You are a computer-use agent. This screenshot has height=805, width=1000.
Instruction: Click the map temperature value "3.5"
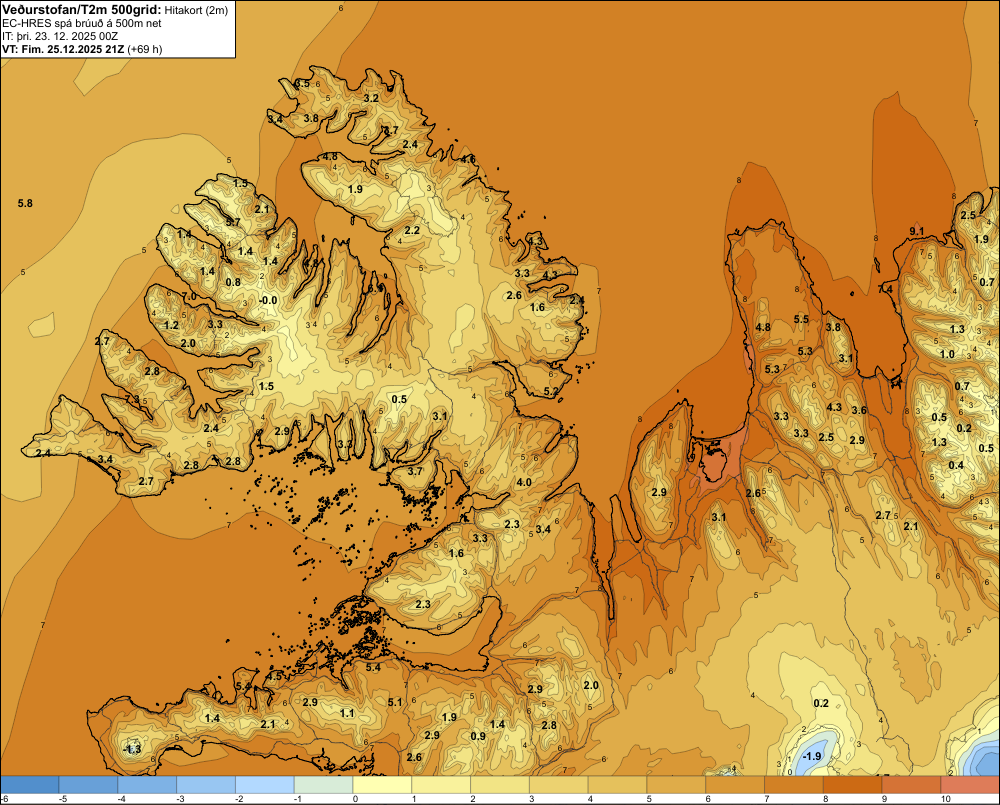coord(302,84)
